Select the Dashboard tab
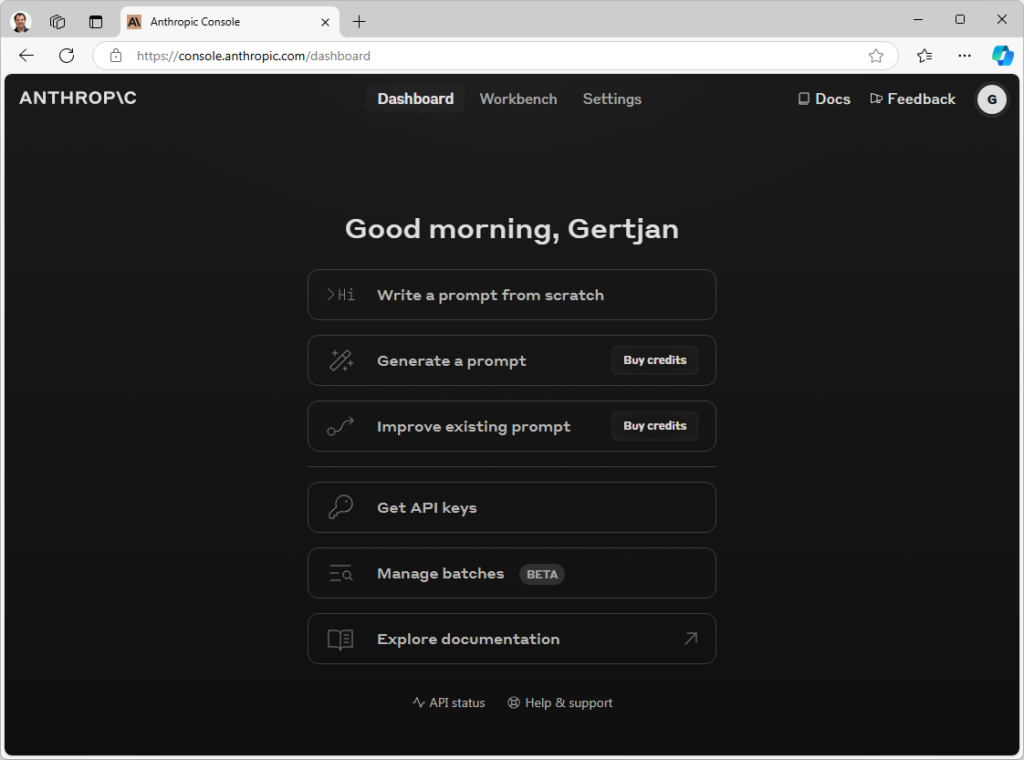Viewport: 1024px width, 760px height. 415,99
